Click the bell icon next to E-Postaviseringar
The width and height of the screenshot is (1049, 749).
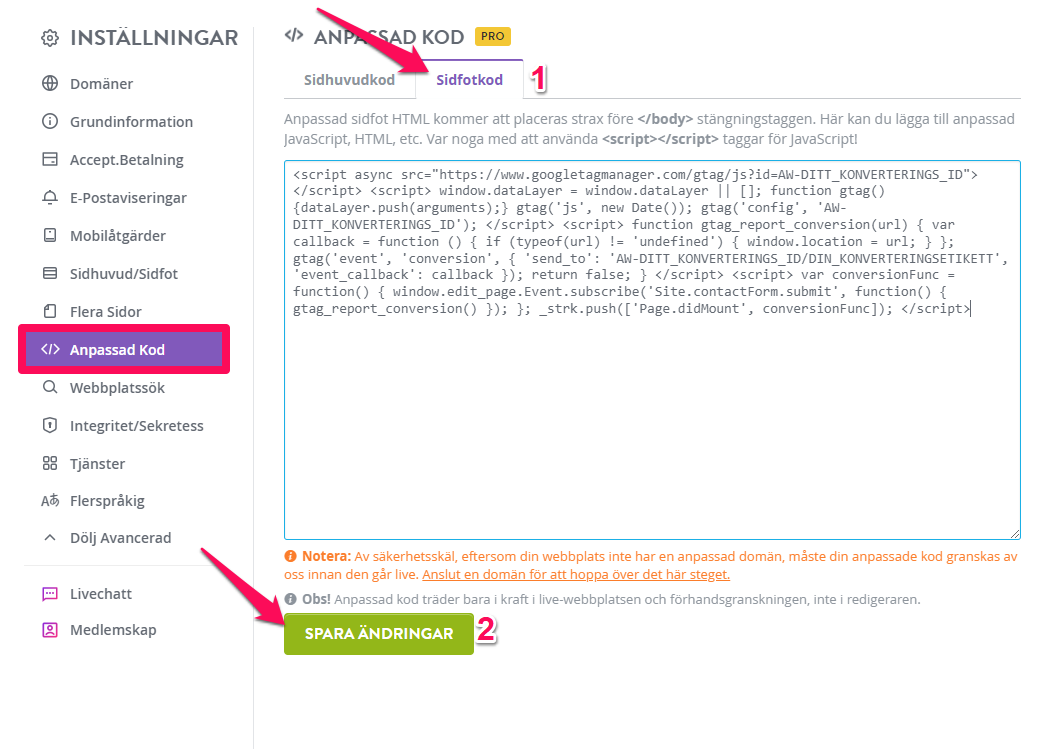tap(50, 197)
